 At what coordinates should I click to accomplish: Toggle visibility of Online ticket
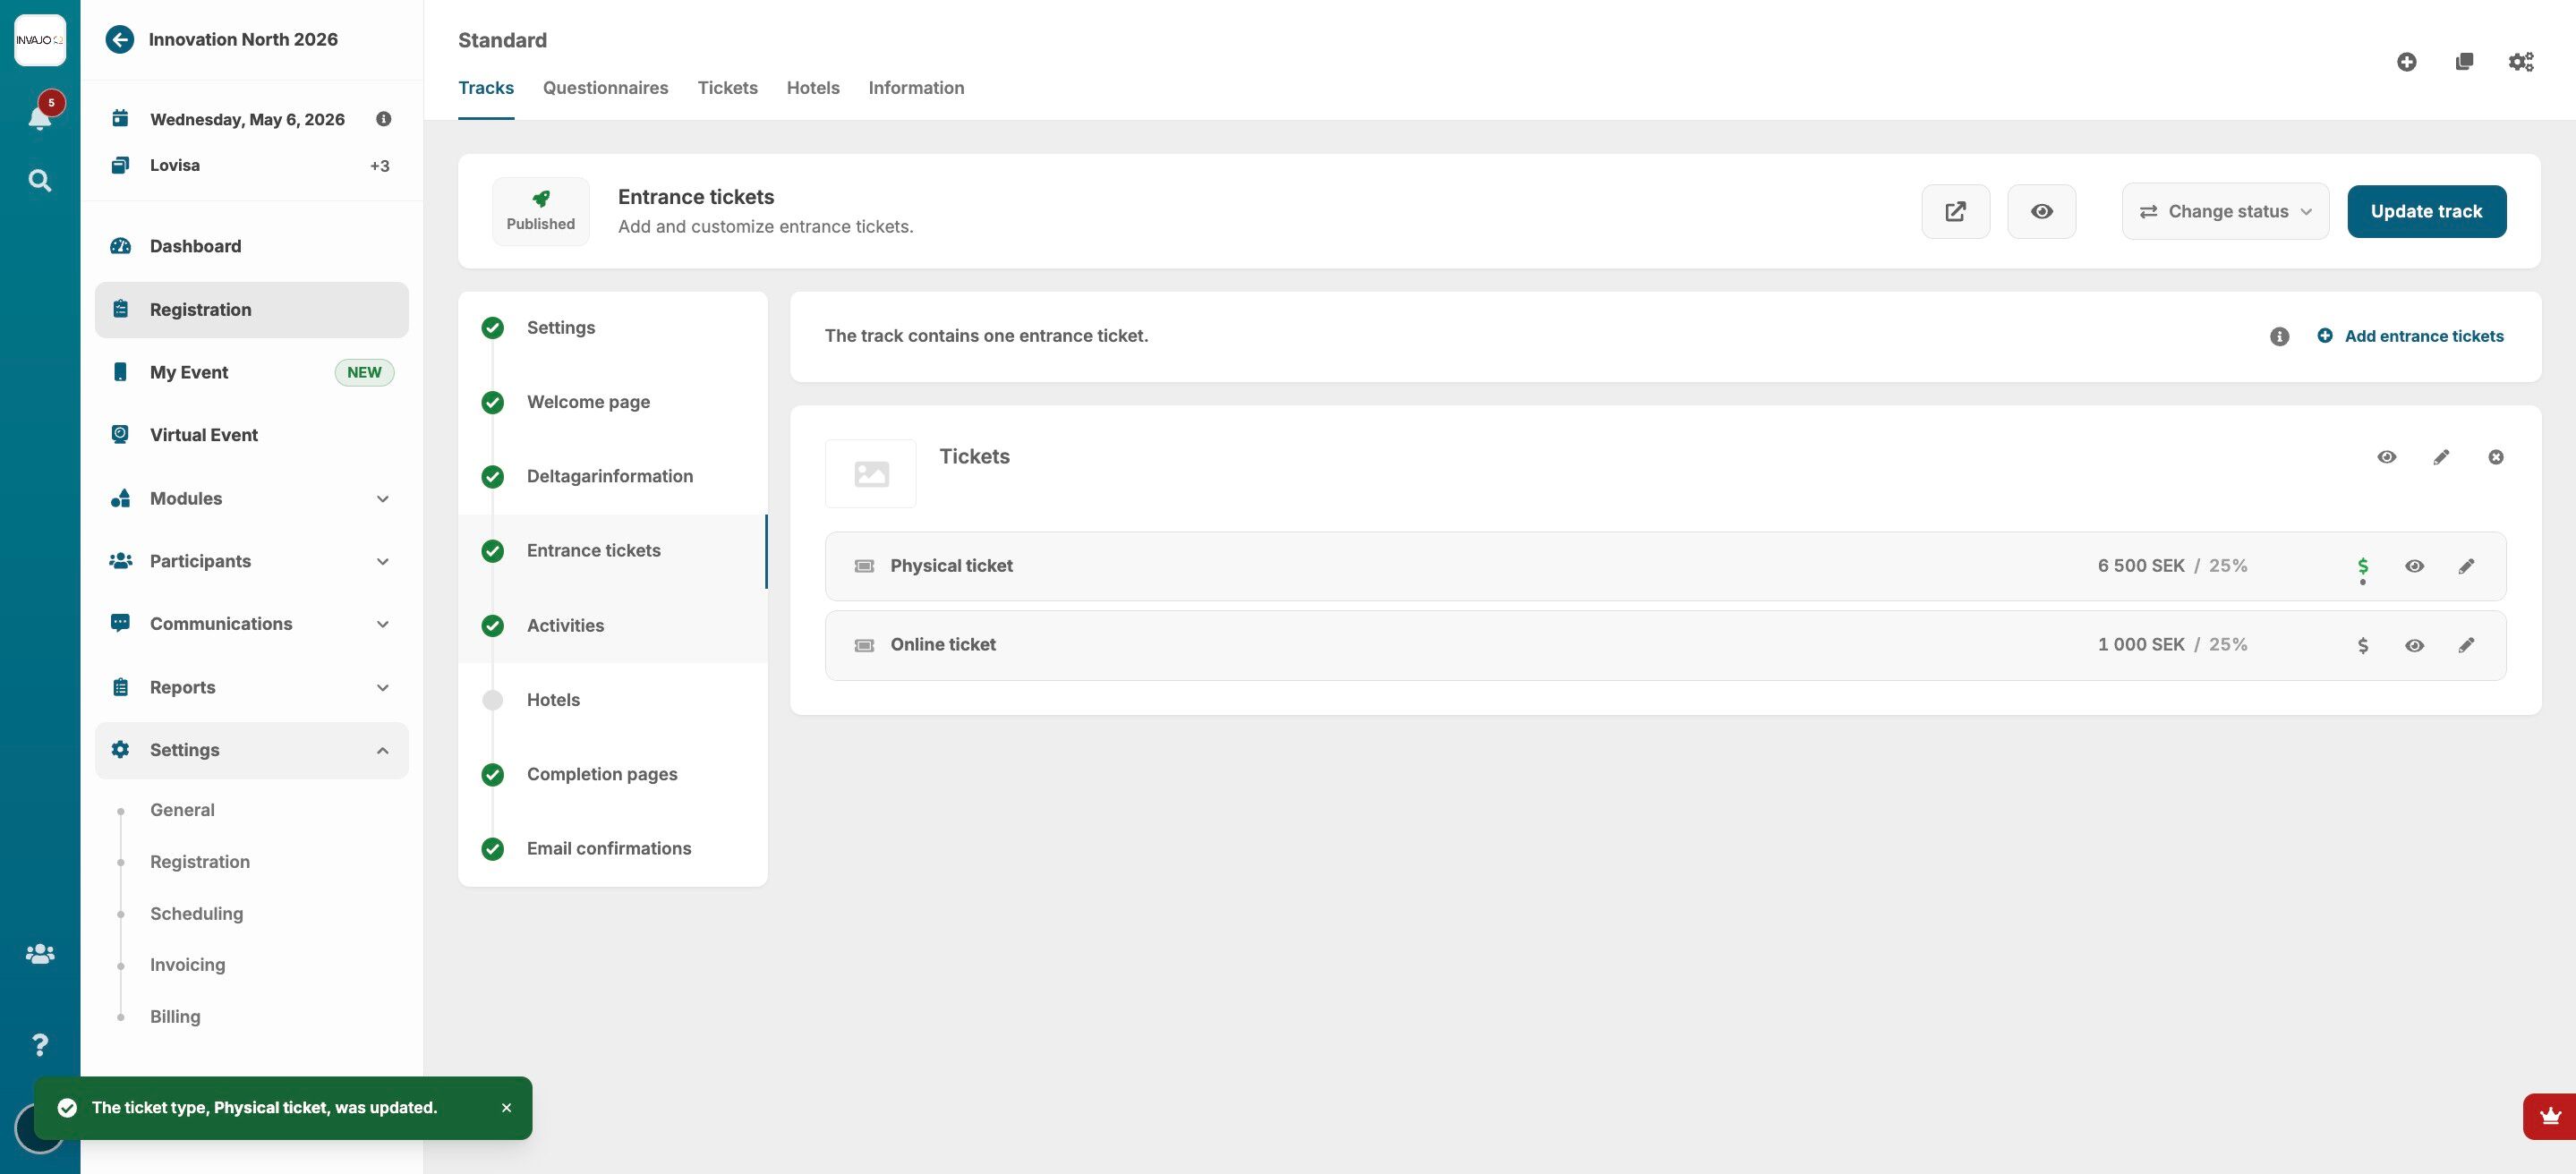point(2414,645)
